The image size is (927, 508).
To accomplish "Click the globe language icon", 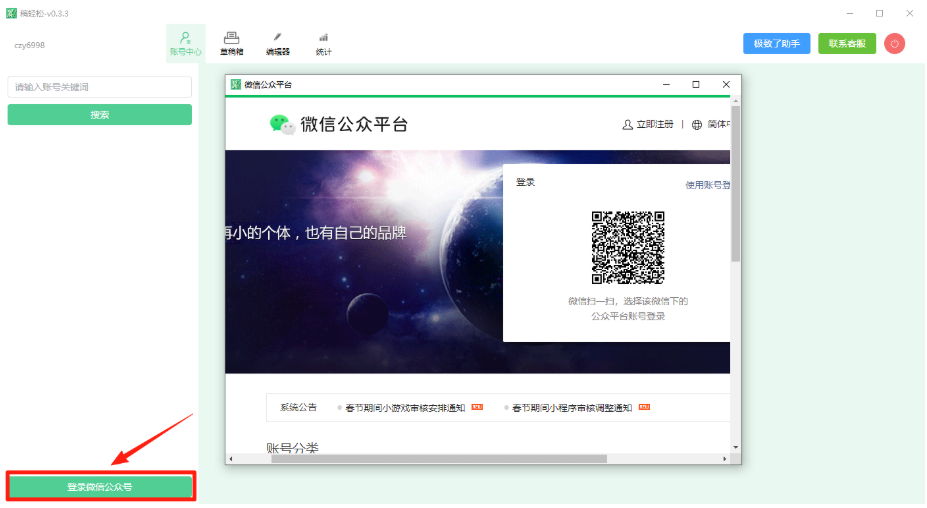I will [696, 125].
